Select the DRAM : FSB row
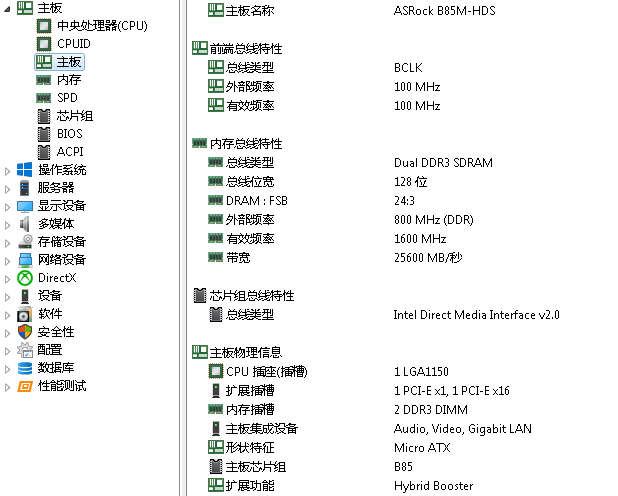Image resolution: width=618 pixels, height=496 pixels. (x=257, y=201)
